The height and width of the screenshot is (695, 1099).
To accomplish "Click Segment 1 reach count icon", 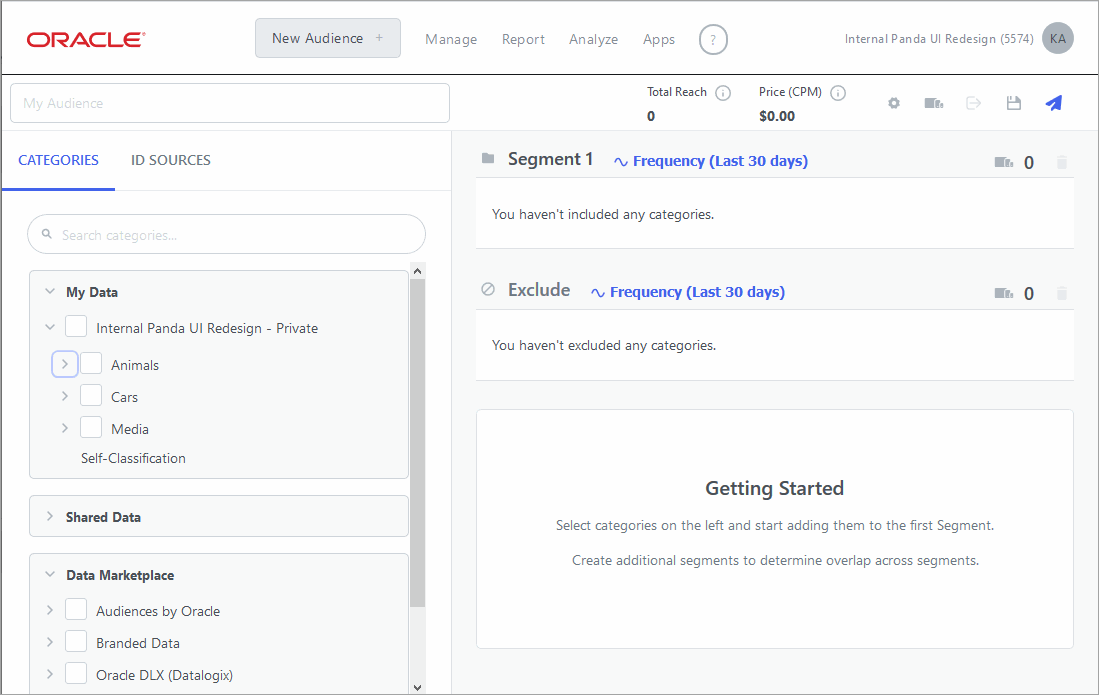I will pyautogui.click(x=1004, y=163).
